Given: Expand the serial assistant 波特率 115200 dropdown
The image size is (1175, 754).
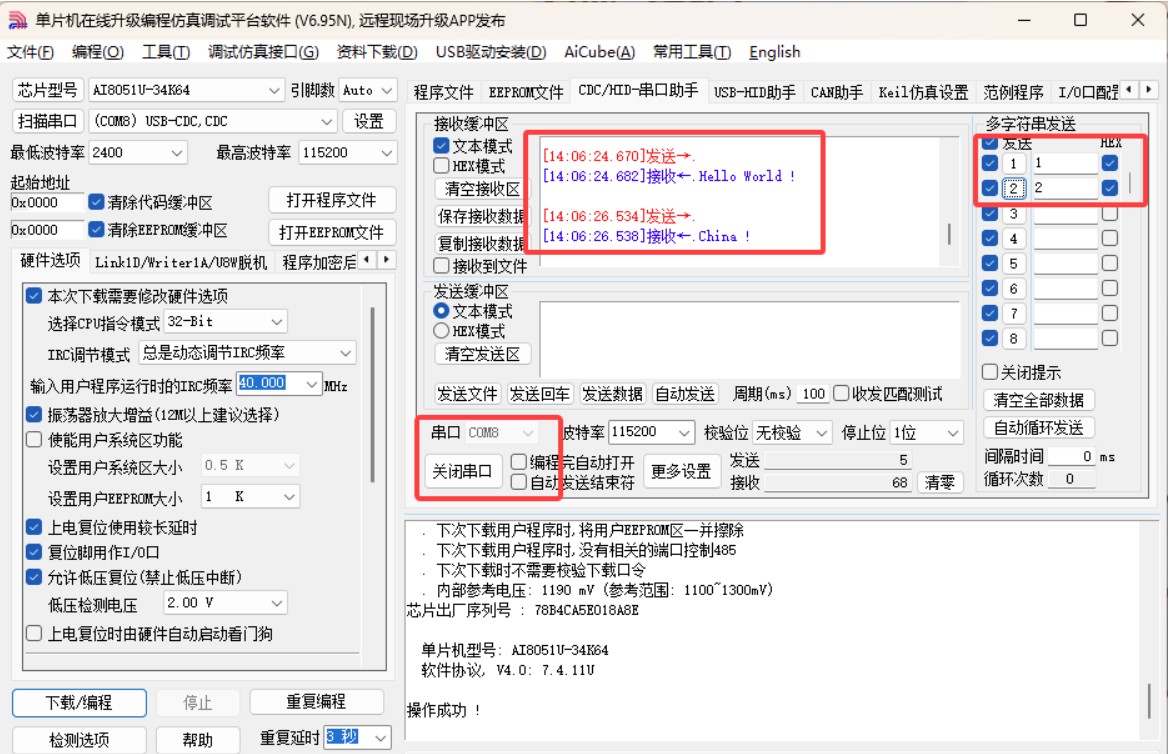Looking at the screenshot, I should pos(684,432).
